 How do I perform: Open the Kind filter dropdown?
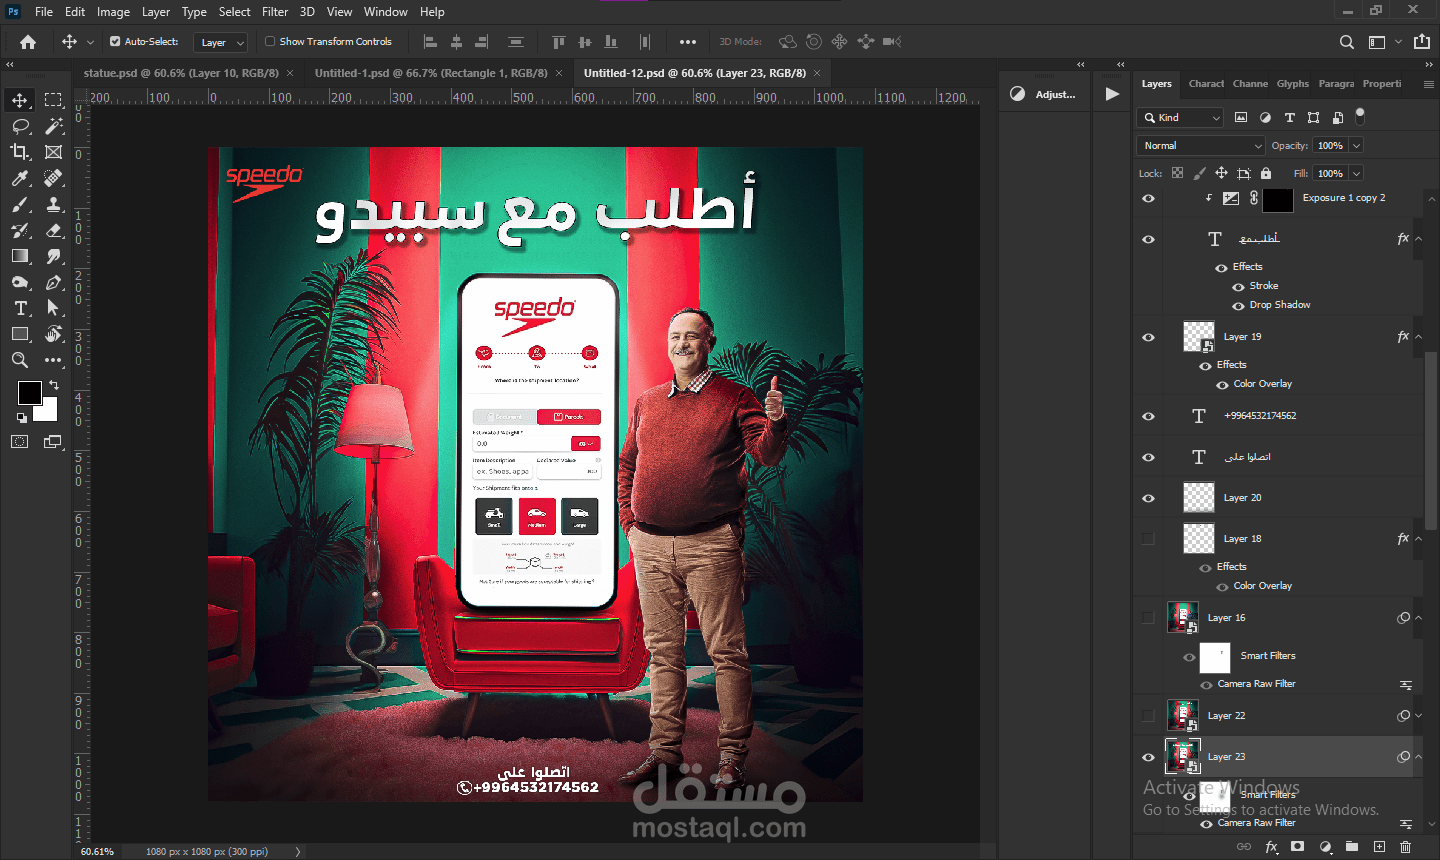tap(1182, 118)
